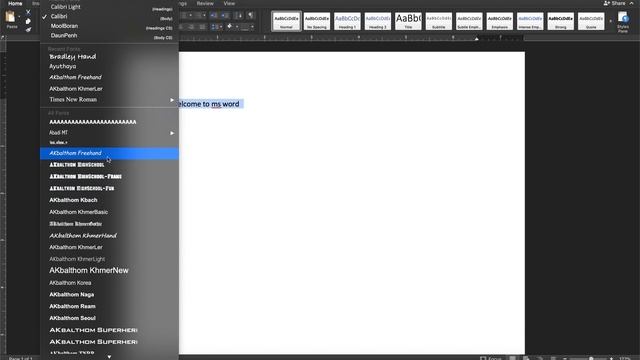Screen dimensions: 640x360
Task: Choose Ayuthaya from recent fonts
Action: 109,66
